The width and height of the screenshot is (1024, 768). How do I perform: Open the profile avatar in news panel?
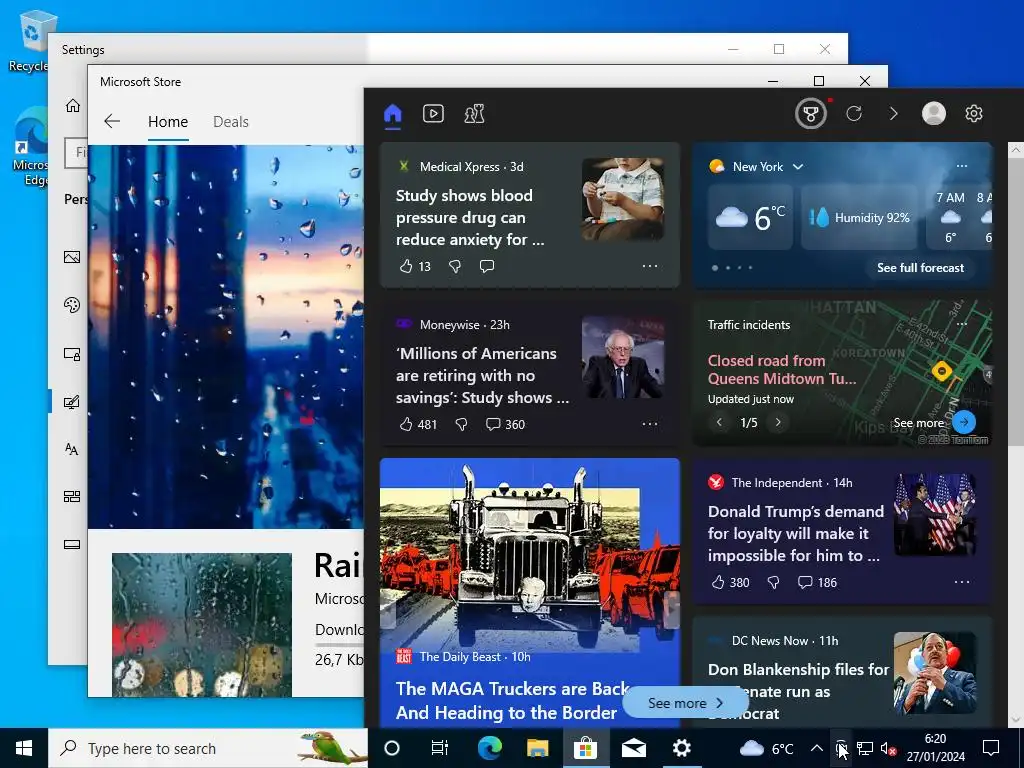point(934,114)
